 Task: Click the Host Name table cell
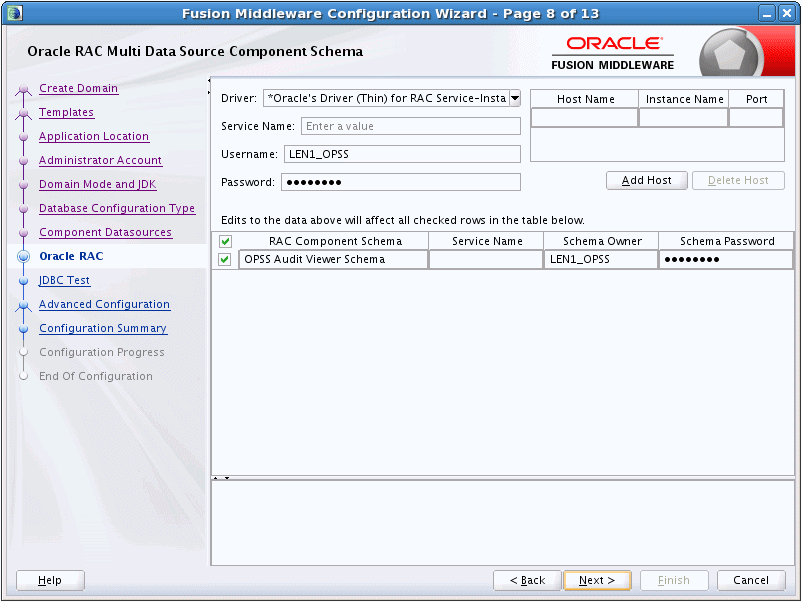tap(585, 118)
